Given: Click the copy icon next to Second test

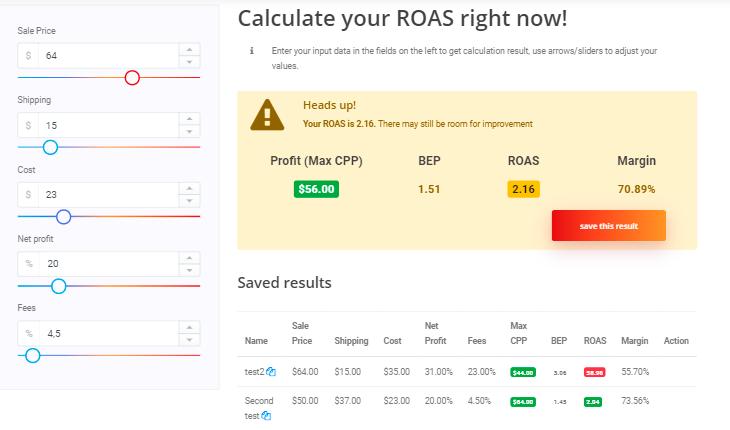Looking at the screenshot, I should [x=266, y=416].
